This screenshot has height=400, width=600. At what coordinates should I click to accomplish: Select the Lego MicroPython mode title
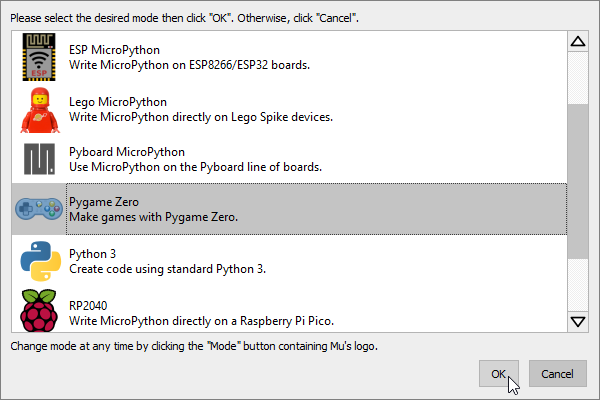tap(118, 102)
